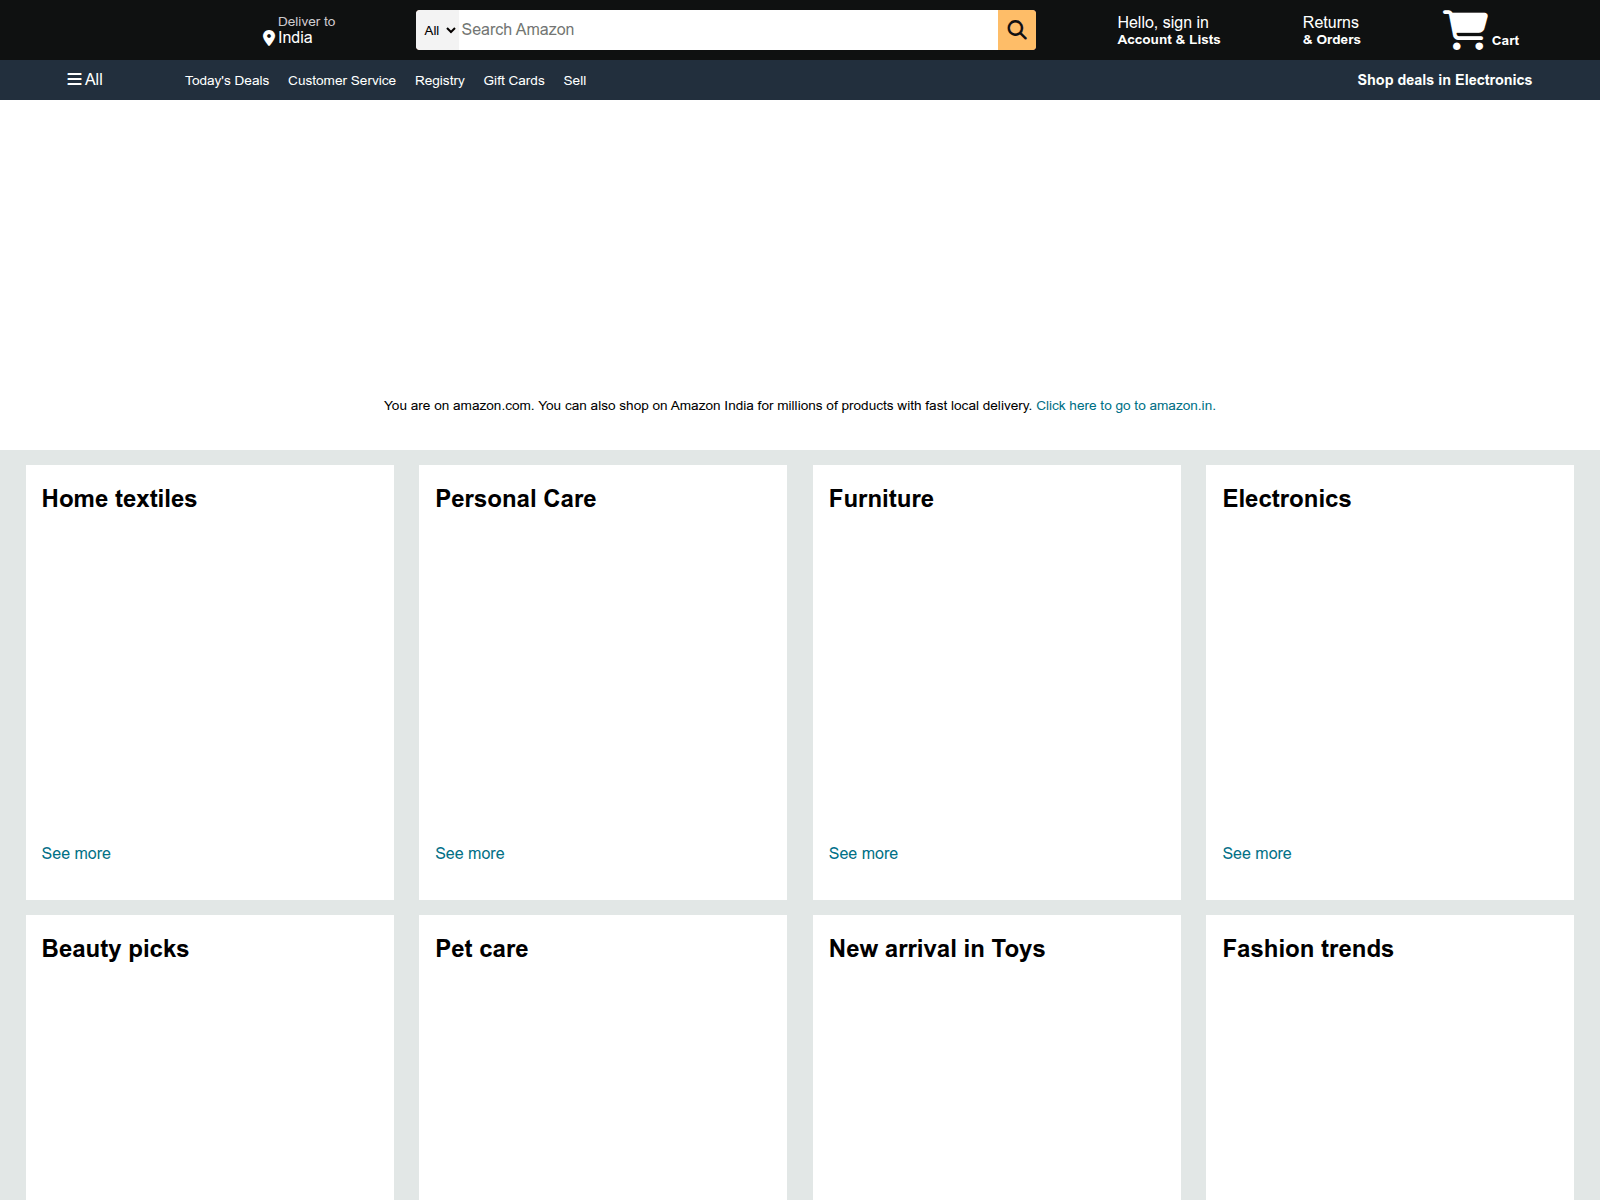This screenshot has height=1200, width=1600.
Task: Click the Furniture card heading
Action: [881, 499]
